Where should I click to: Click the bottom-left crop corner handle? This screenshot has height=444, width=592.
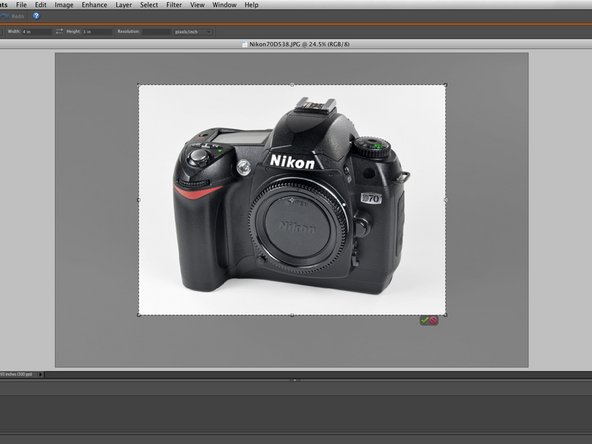tap(139, 314)
